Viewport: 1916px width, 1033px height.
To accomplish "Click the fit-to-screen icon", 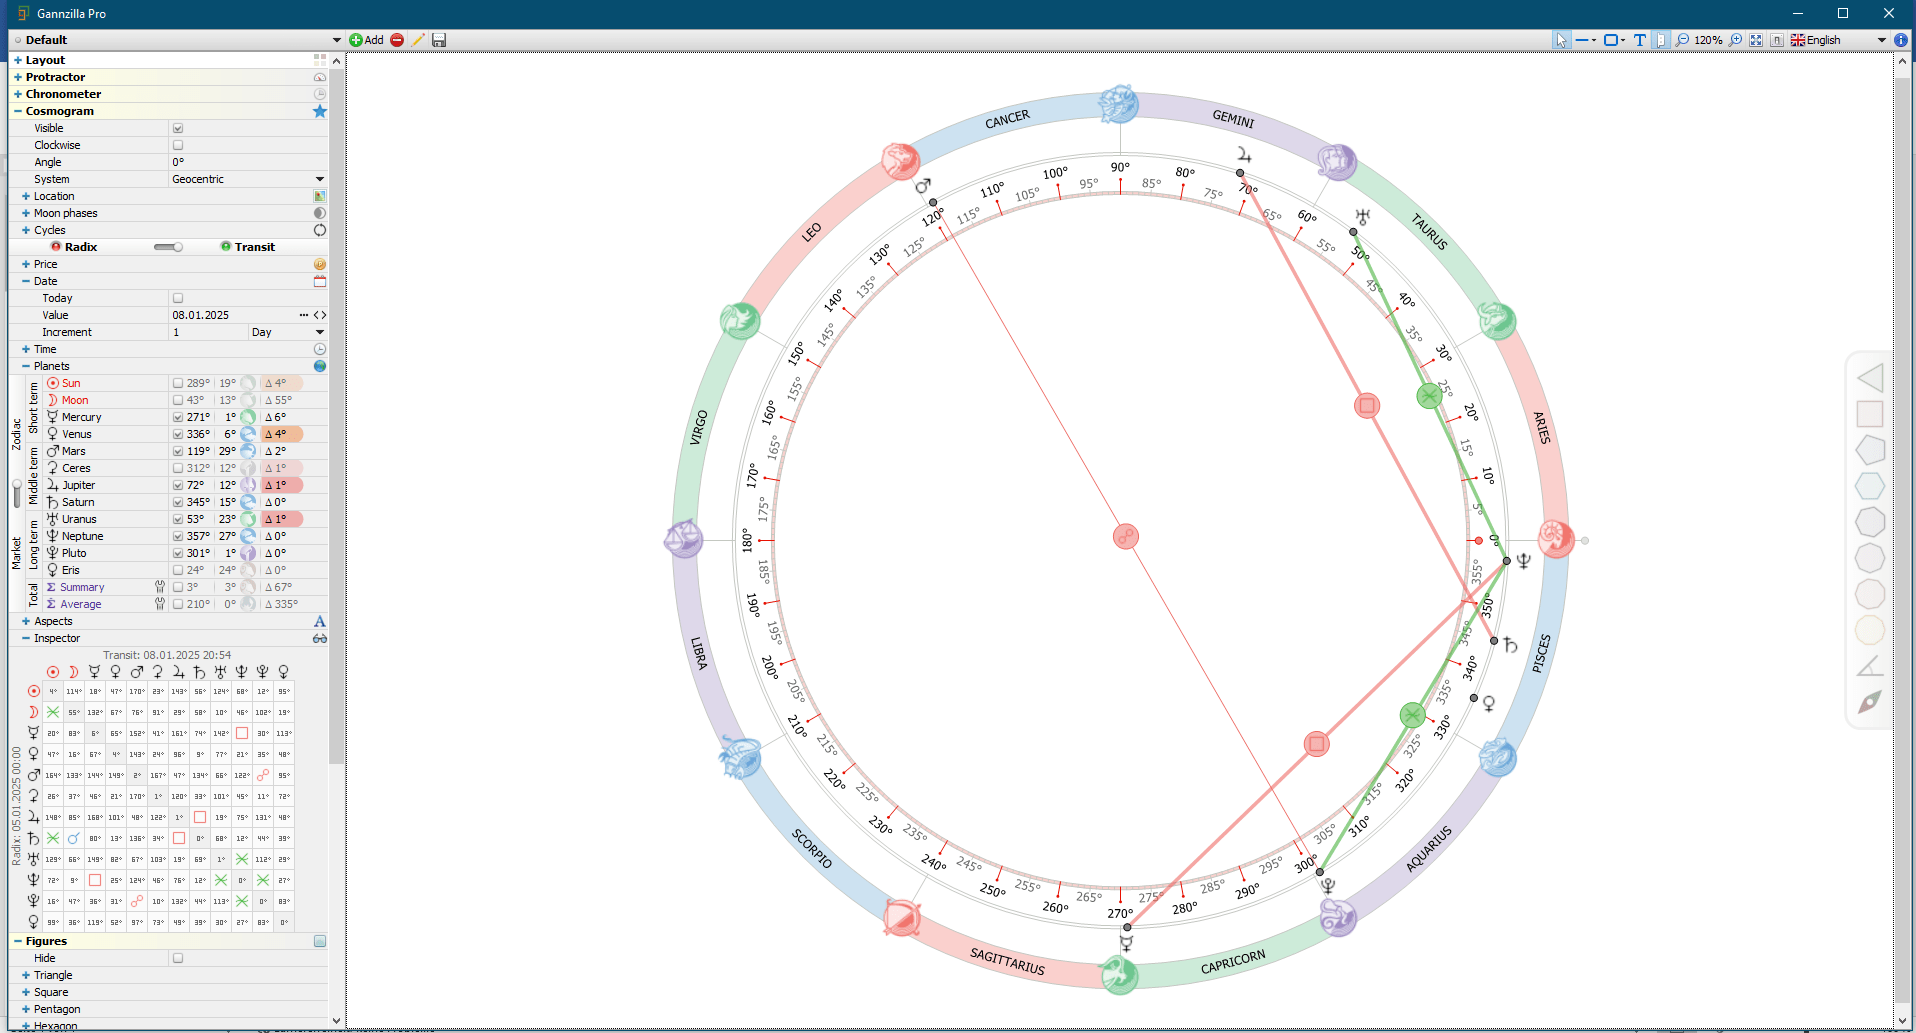I will [1756, 40].
